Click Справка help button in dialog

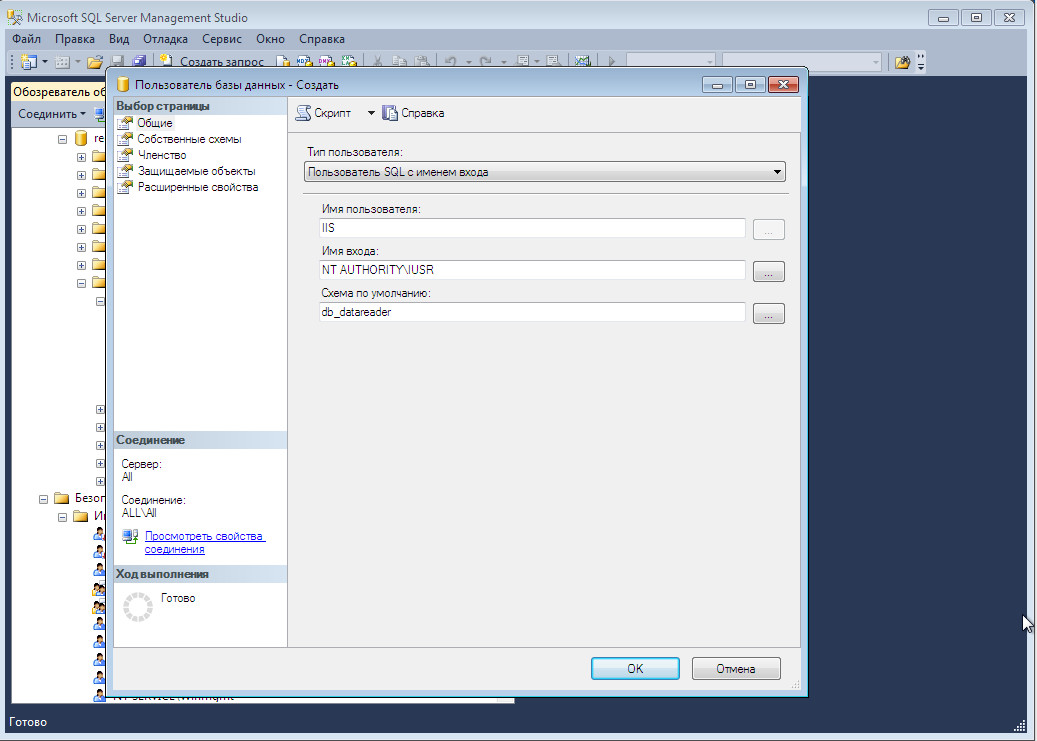413,113
